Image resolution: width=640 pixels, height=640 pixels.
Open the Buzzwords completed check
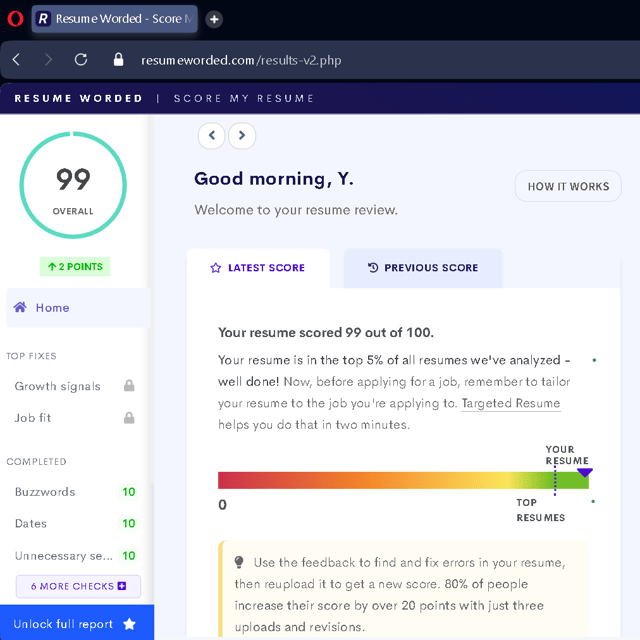point(75,492)
